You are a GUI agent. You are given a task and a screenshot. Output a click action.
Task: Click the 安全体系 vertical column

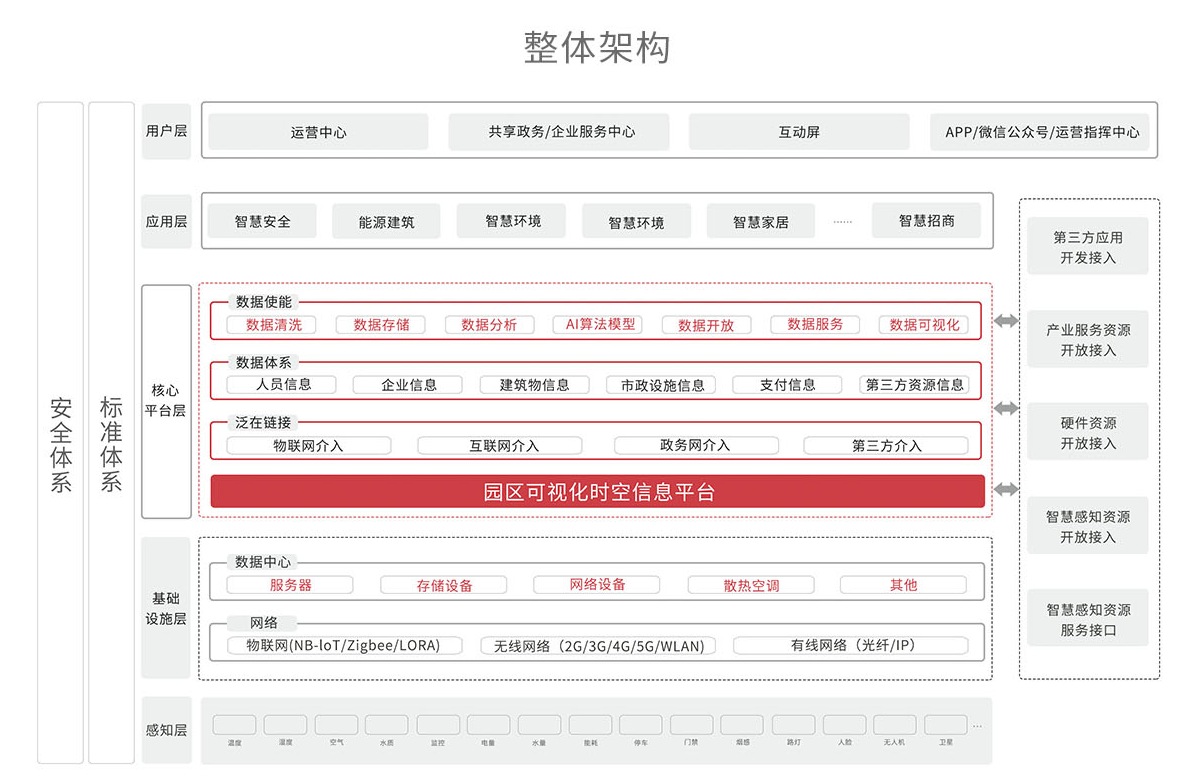pos(60,432)
